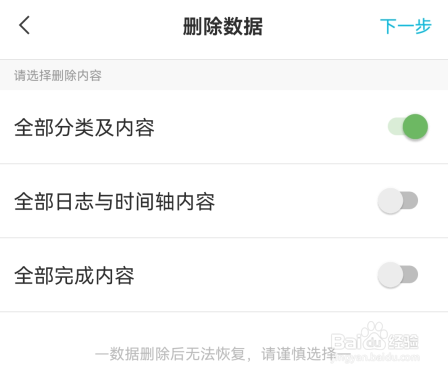The height and width of the screenshot is (375, 448).
Task: Turn off the 全部分类及内容 switch
Action: pos(408,127)
